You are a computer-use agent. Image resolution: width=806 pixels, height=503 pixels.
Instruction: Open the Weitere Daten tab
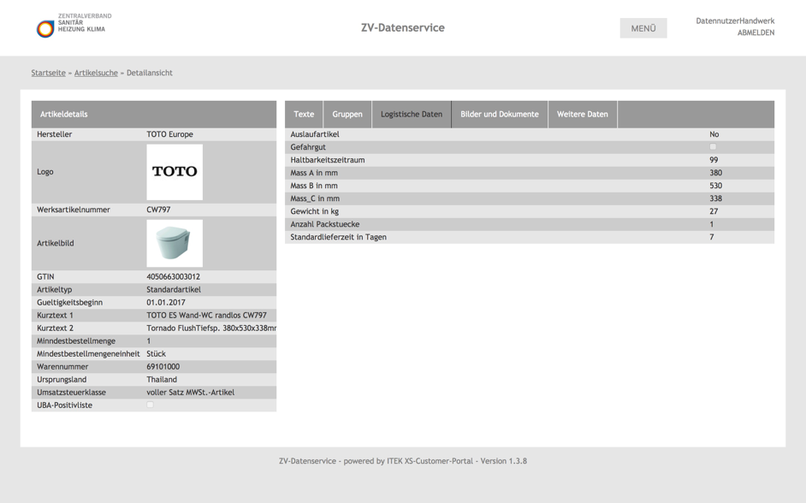pos(582,114)
